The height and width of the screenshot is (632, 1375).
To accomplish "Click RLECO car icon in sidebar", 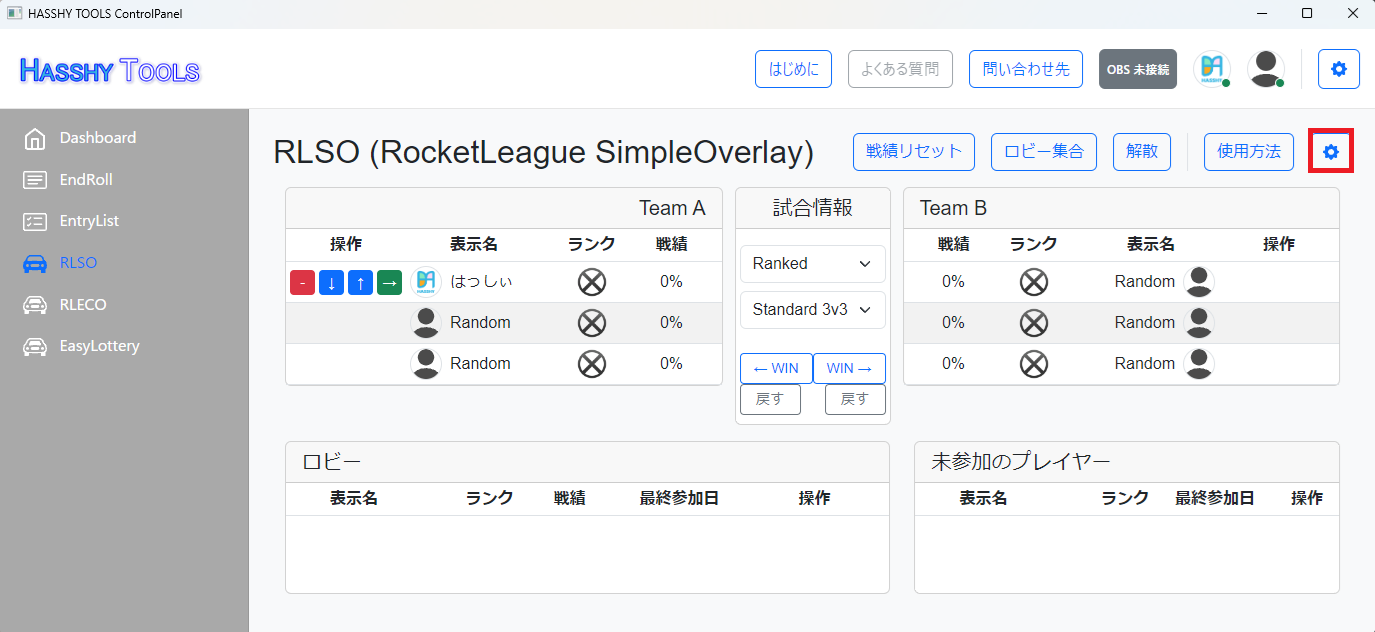I will pyautogui.click(x=35, y=305).
